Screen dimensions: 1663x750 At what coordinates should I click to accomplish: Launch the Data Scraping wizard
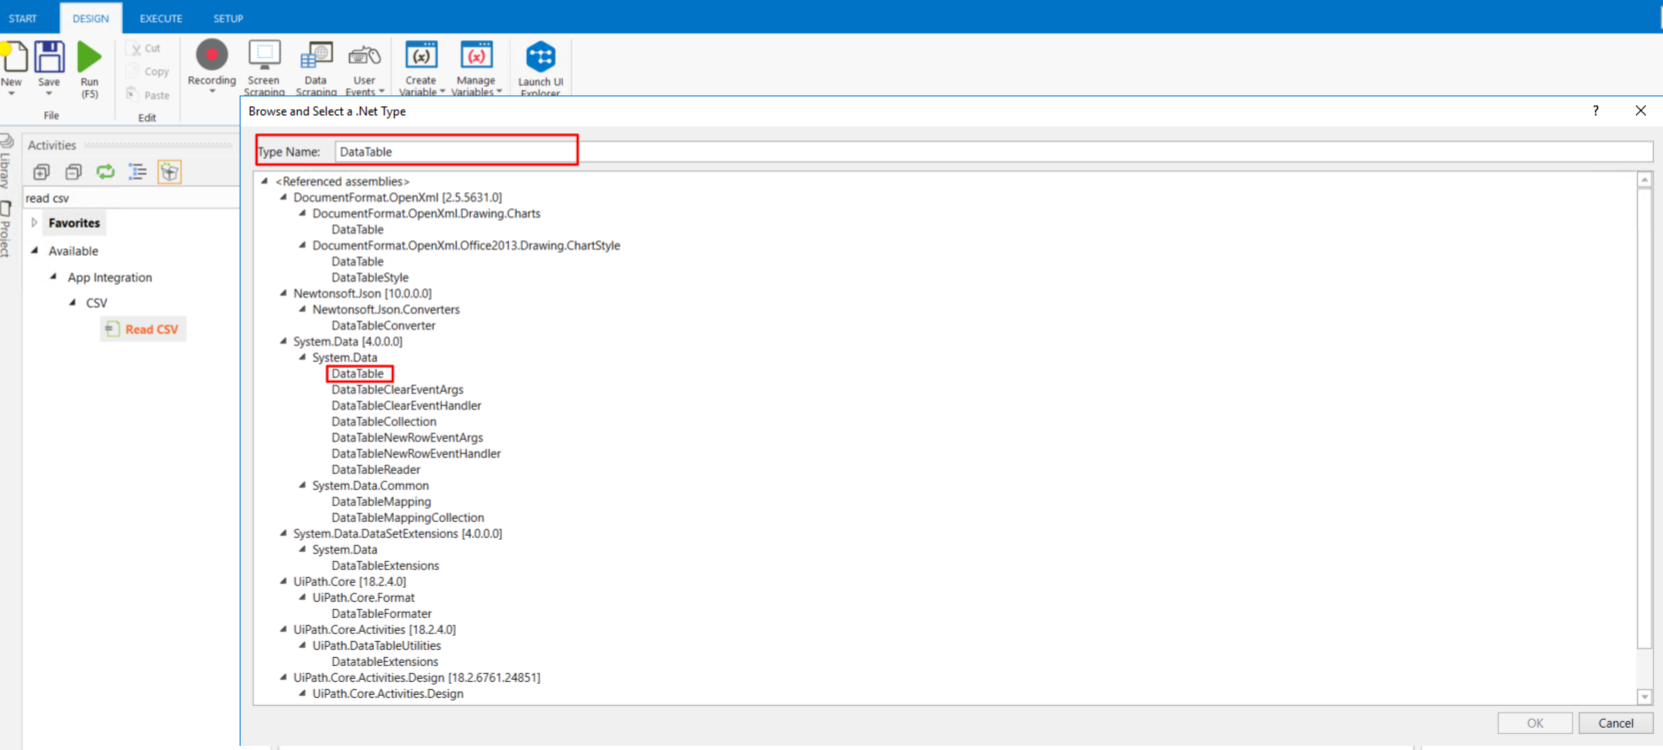pos(316,58)
